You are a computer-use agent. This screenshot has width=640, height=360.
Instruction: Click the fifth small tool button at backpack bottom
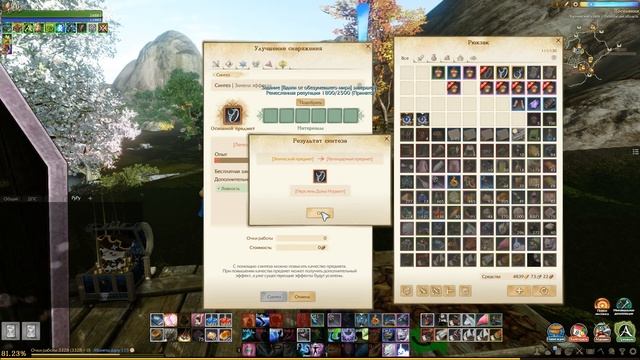[465, 291]
